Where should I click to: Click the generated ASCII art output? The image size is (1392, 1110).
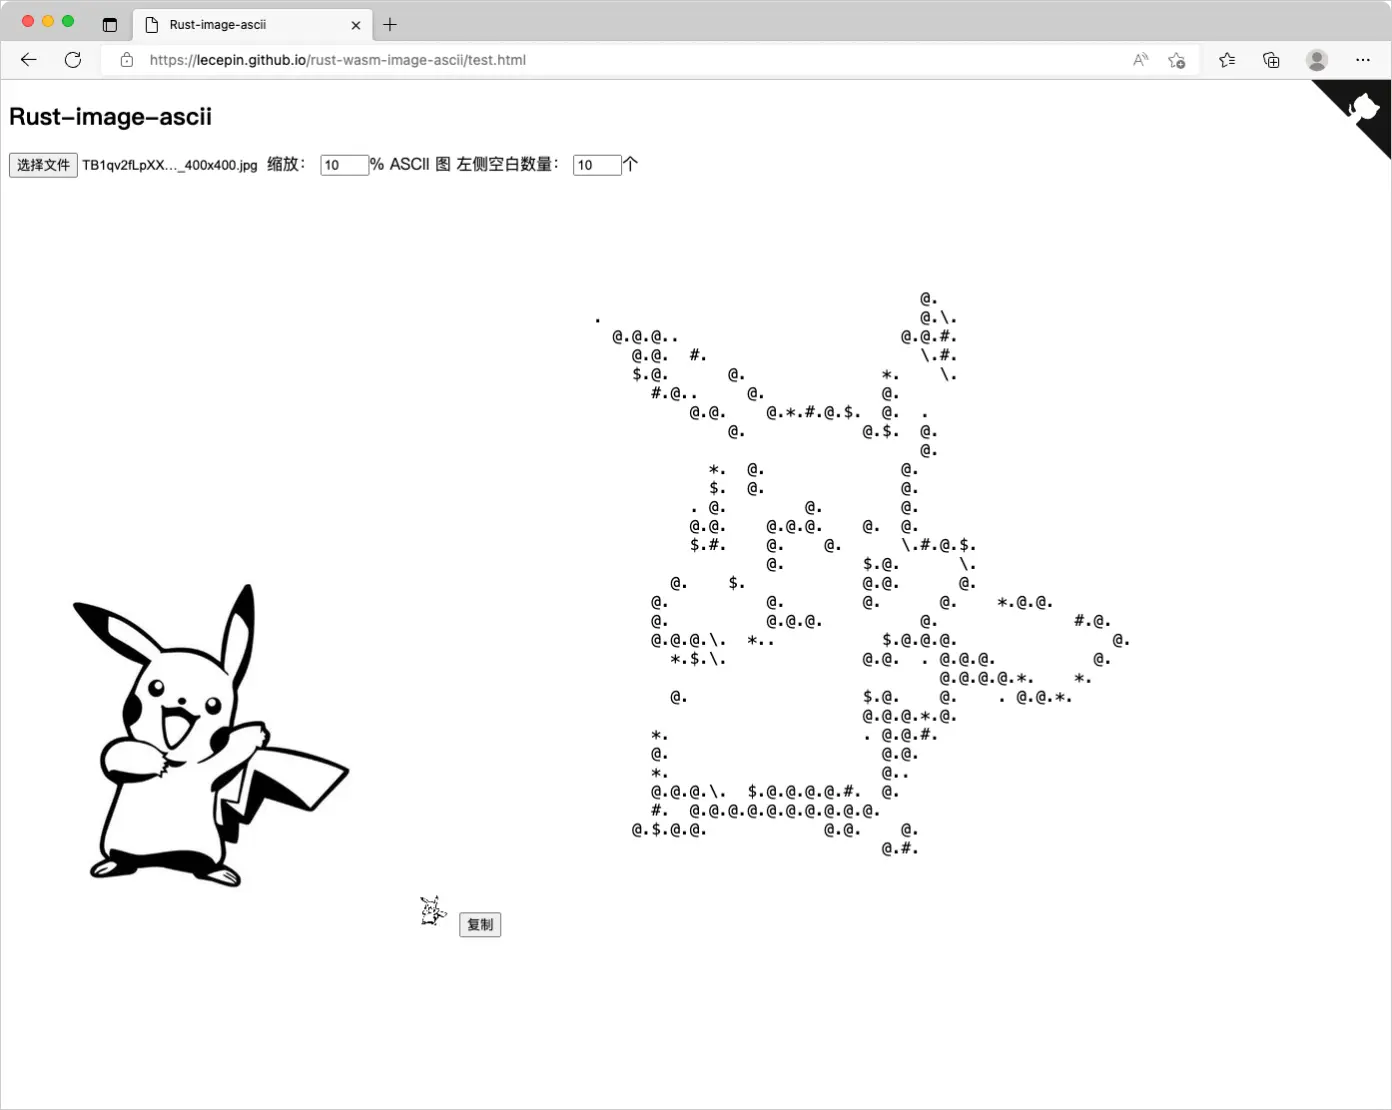click(x=862, y=574)
